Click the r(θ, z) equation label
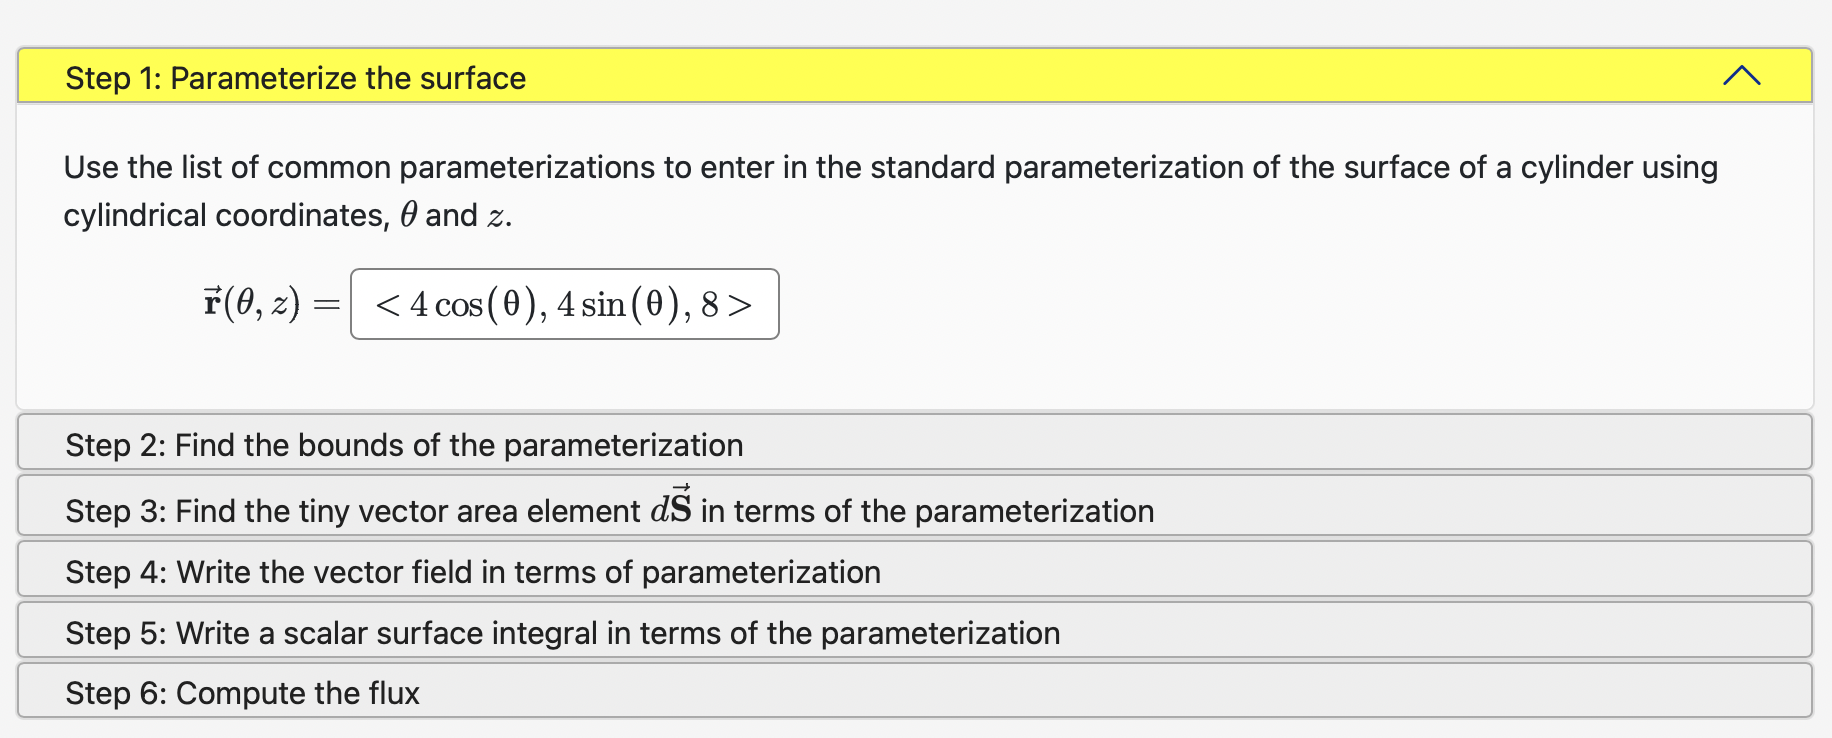 [250, 301]
